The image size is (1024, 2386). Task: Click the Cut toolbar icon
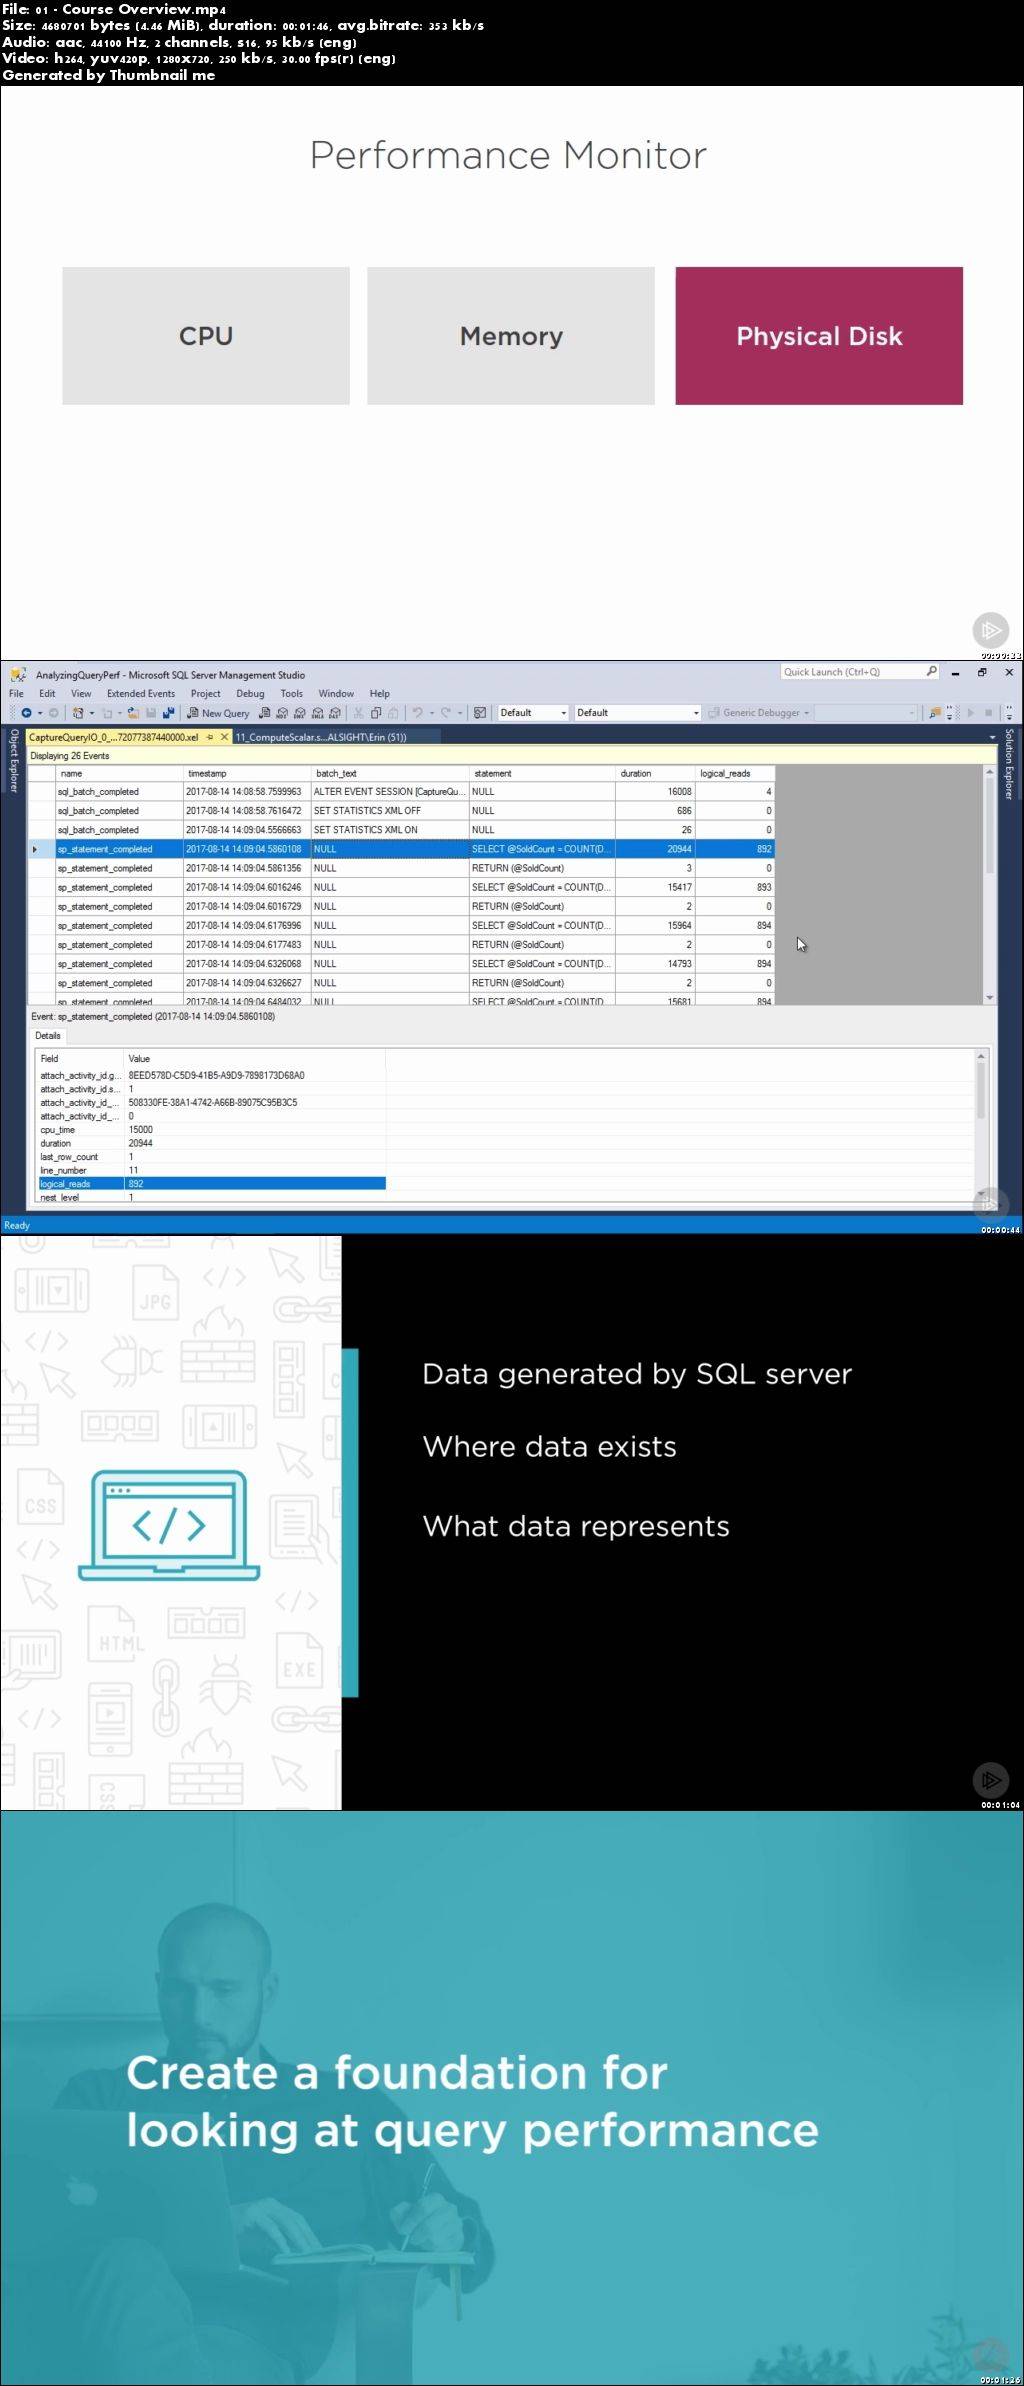click(x=358, y=713)
